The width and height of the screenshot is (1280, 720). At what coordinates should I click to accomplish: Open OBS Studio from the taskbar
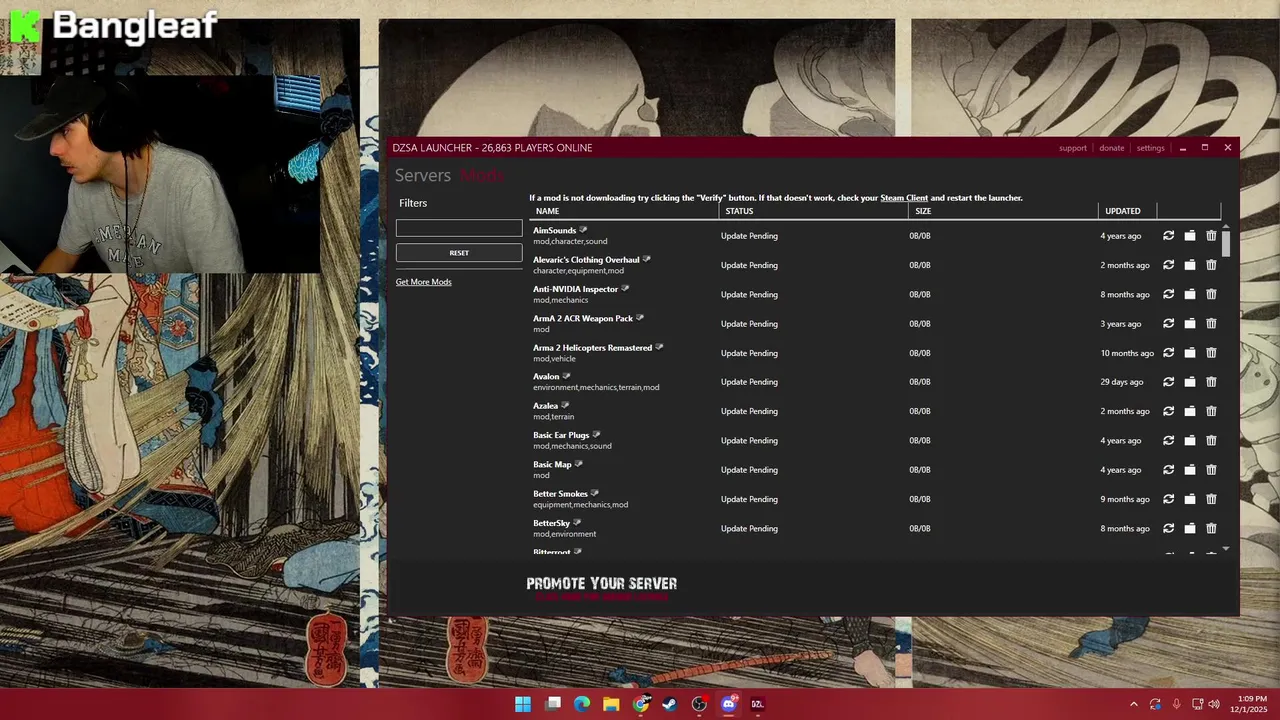(x=700, y=704)
